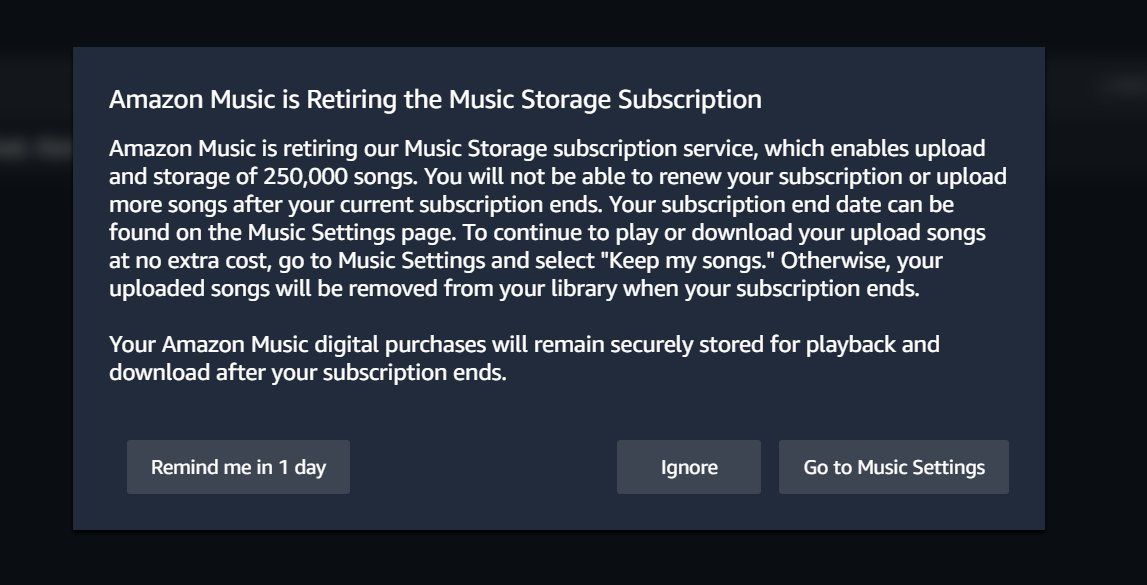Click the dimmed background right of the dialog
This screenshot has height=585, width=1147.
click(x=1096, y=292)
